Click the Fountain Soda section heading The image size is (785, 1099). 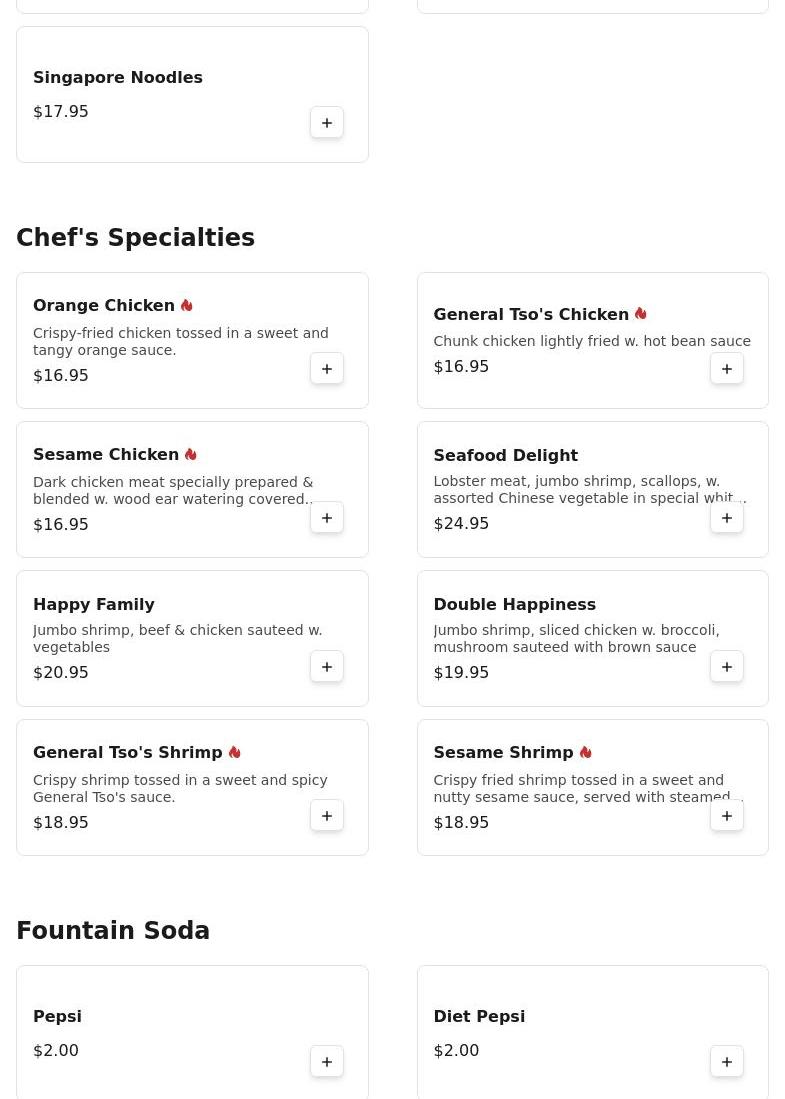click(113, 931)
